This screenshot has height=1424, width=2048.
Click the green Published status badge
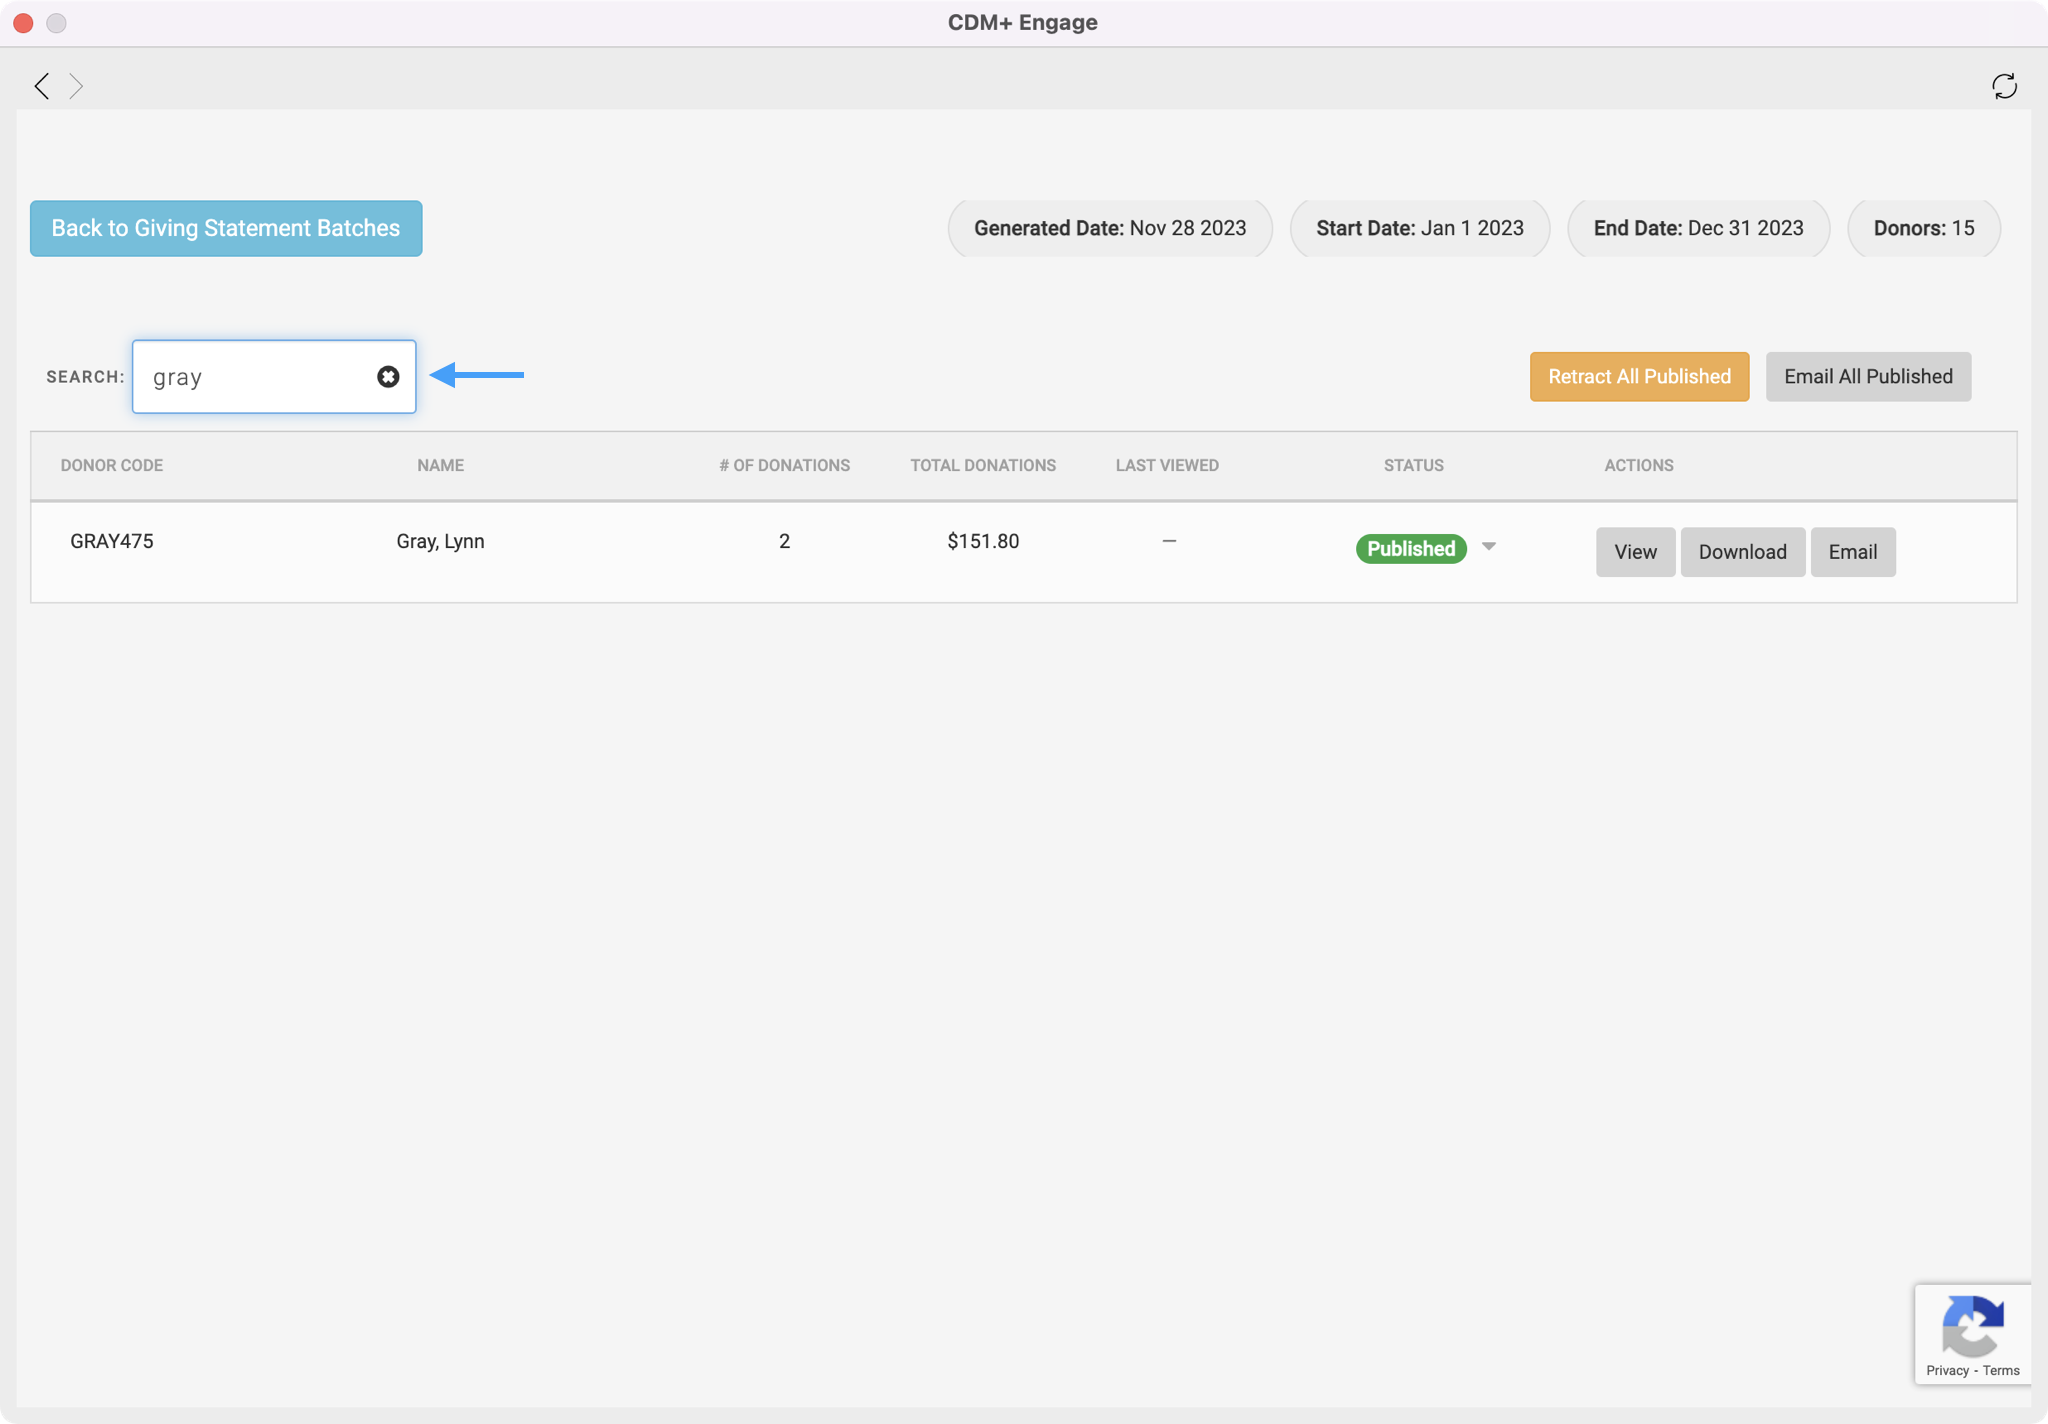1410,549
